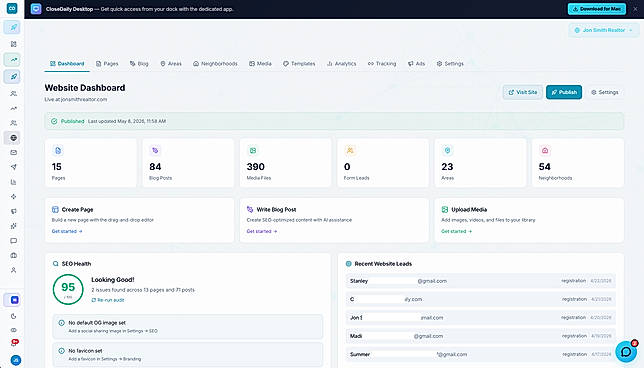This screenshot has width=644, height=368.
Task: Click the Pages stat card icon
Action: (58, 151)
